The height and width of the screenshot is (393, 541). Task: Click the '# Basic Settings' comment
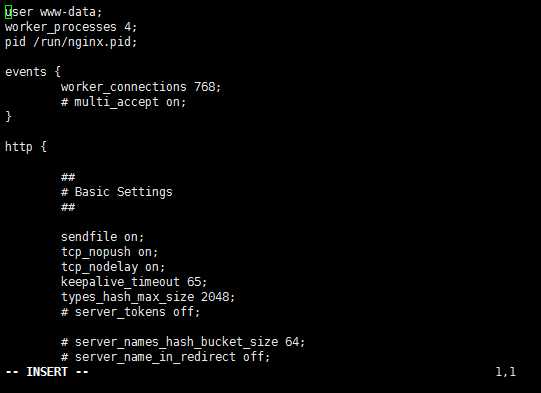[117, 192]
